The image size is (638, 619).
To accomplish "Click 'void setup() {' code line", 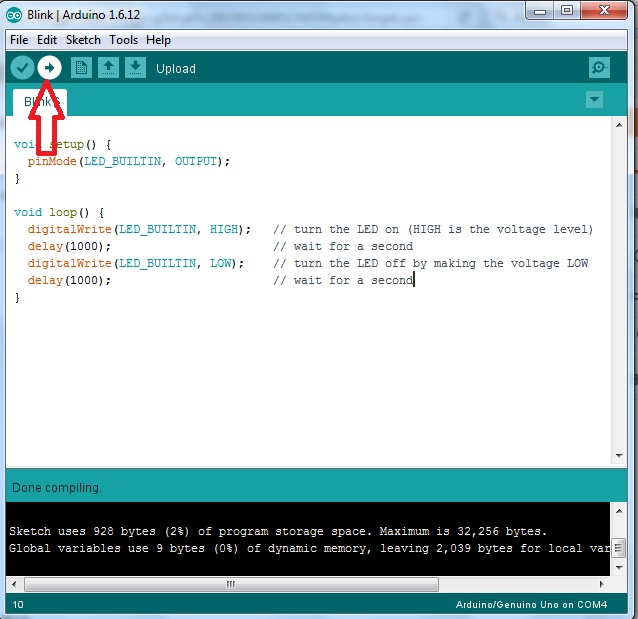I will pyautogui.click(x=62, y=144).
